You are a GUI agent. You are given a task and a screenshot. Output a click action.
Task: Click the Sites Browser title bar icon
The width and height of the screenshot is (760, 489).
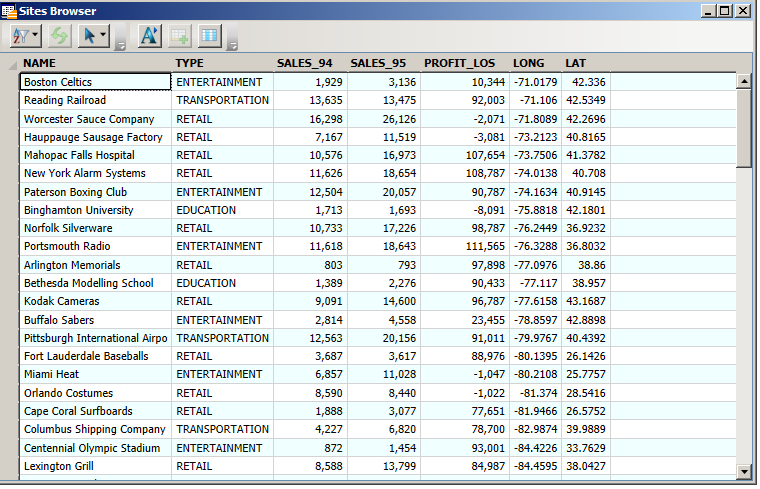9,11
